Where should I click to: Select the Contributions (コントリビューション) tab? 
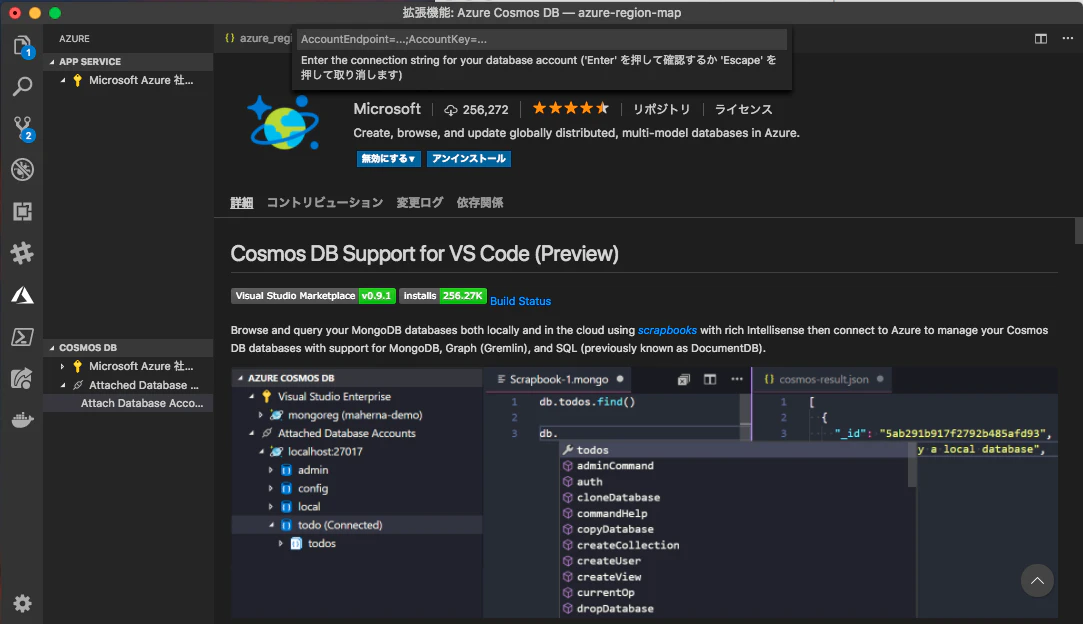click(x=325, y=202)
